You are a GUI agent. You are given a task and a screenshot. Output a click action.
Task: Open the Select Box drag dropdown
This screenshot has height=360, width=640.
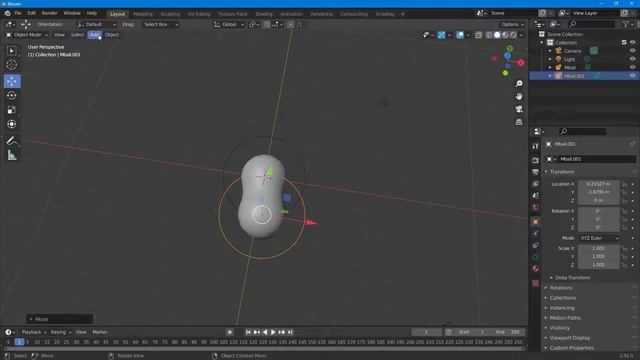[x=161, y=24]
